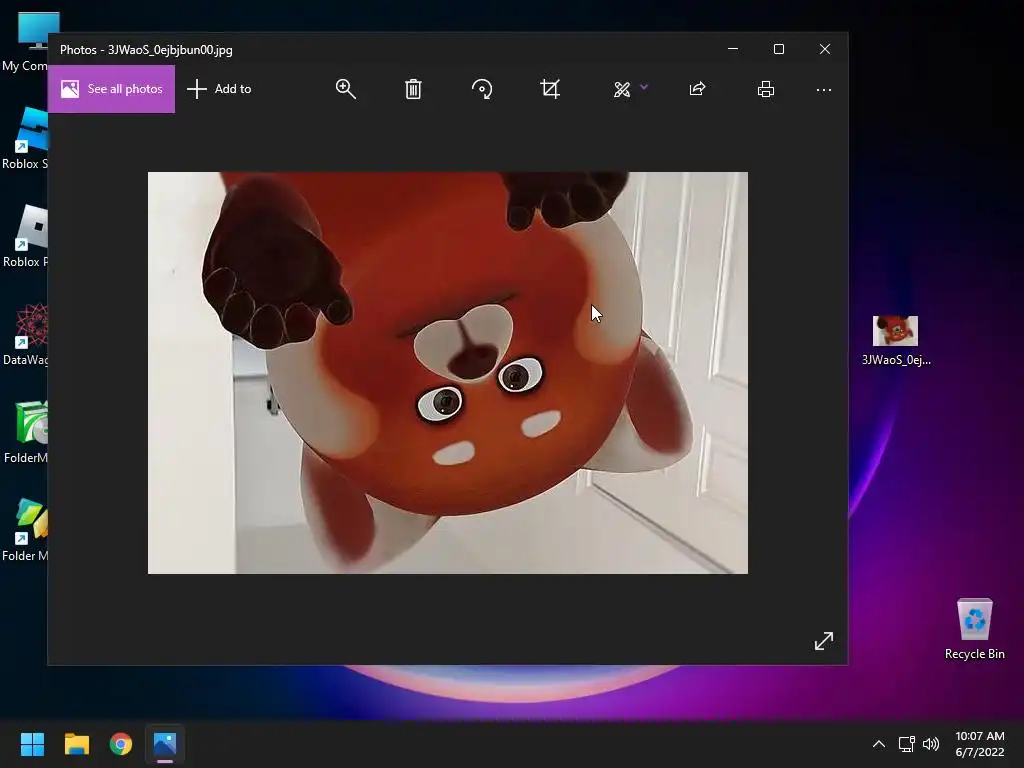Open Edit & Create icon
Image resolution: width=1024 pixels, height=768 pixels.
click(x=622, y=89)
